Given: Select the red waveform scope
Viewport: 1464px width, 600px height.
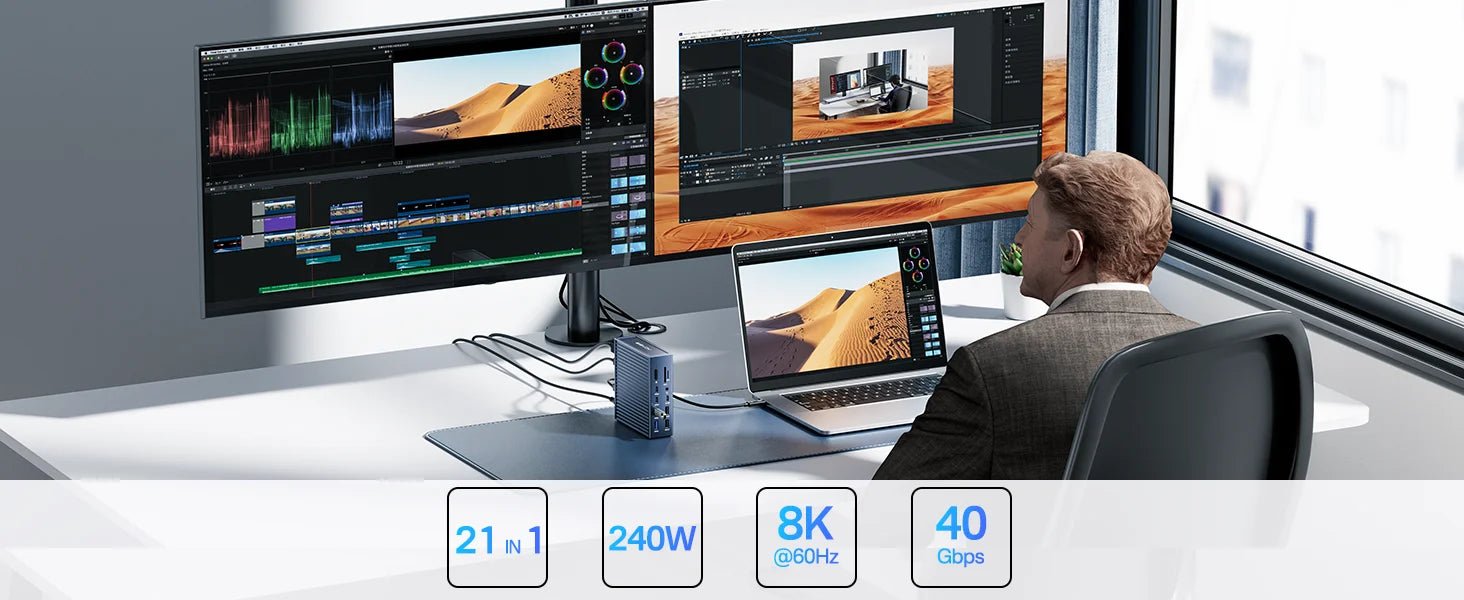Looking at the screenshot, I should [239, 126].
